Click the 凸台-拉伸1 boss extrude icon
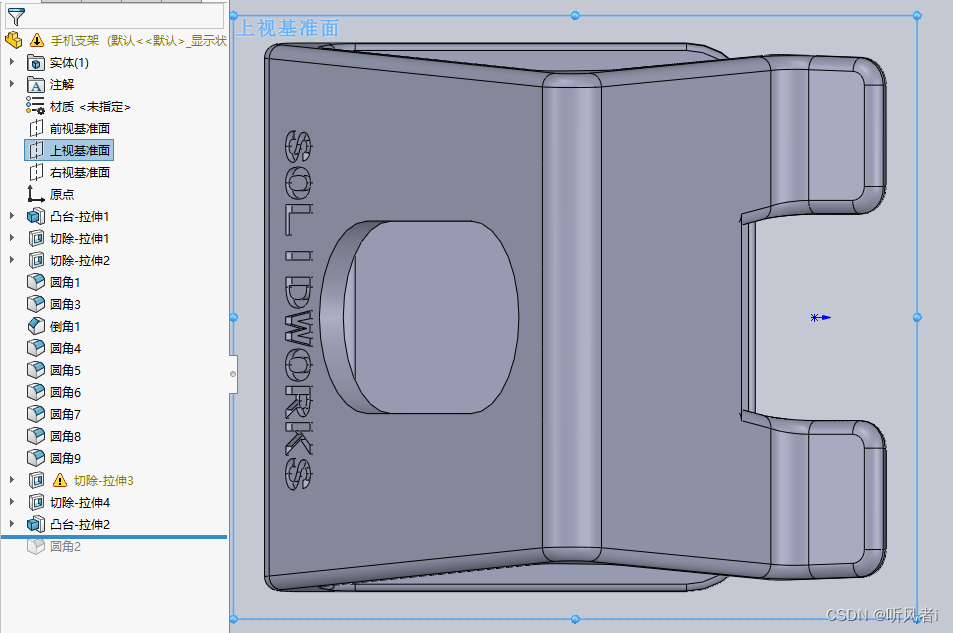This screenshot has width=953, height=633. (36, 216)
